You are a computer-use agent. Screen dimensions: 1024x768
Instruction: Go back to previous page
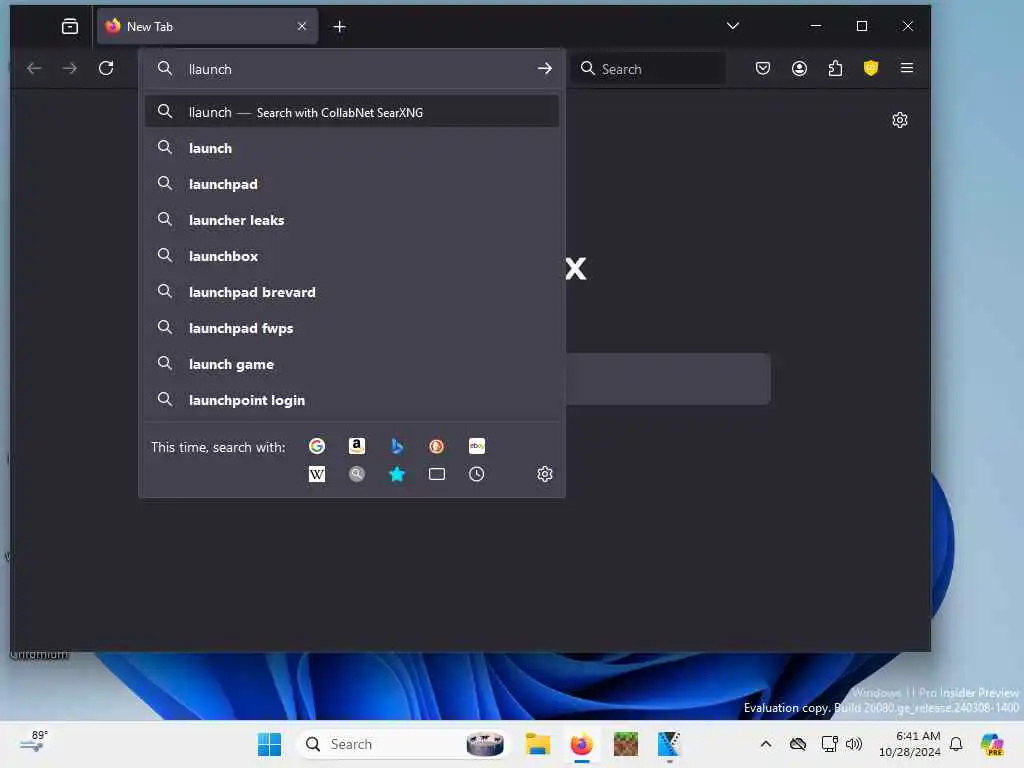pos(34,68)
